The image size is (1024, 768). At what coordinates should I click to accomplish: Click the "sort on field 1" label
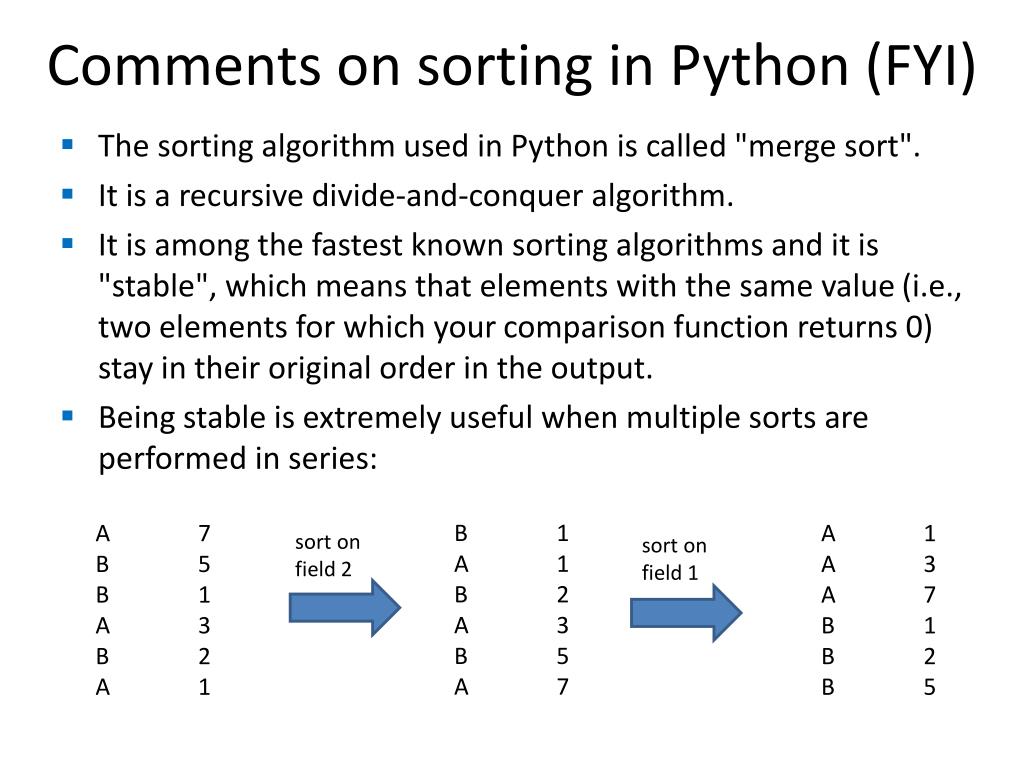pos(674,559)
